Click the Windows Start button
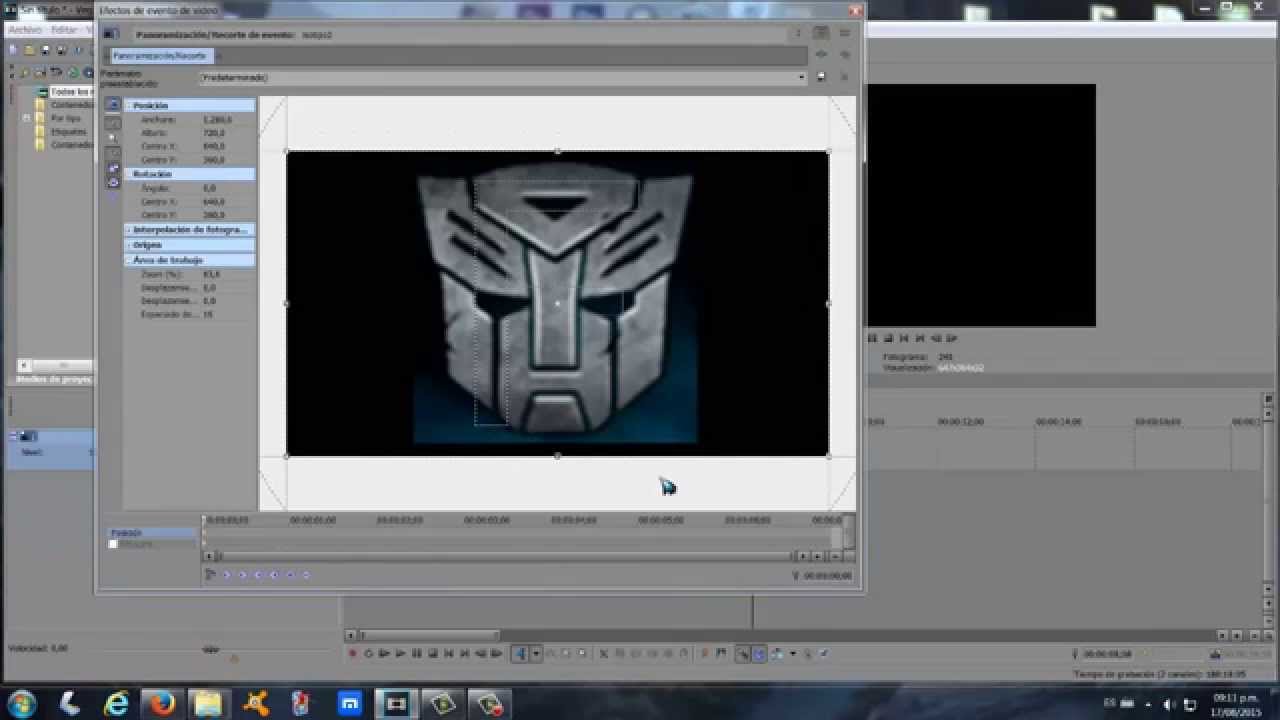 pos(22,703)
